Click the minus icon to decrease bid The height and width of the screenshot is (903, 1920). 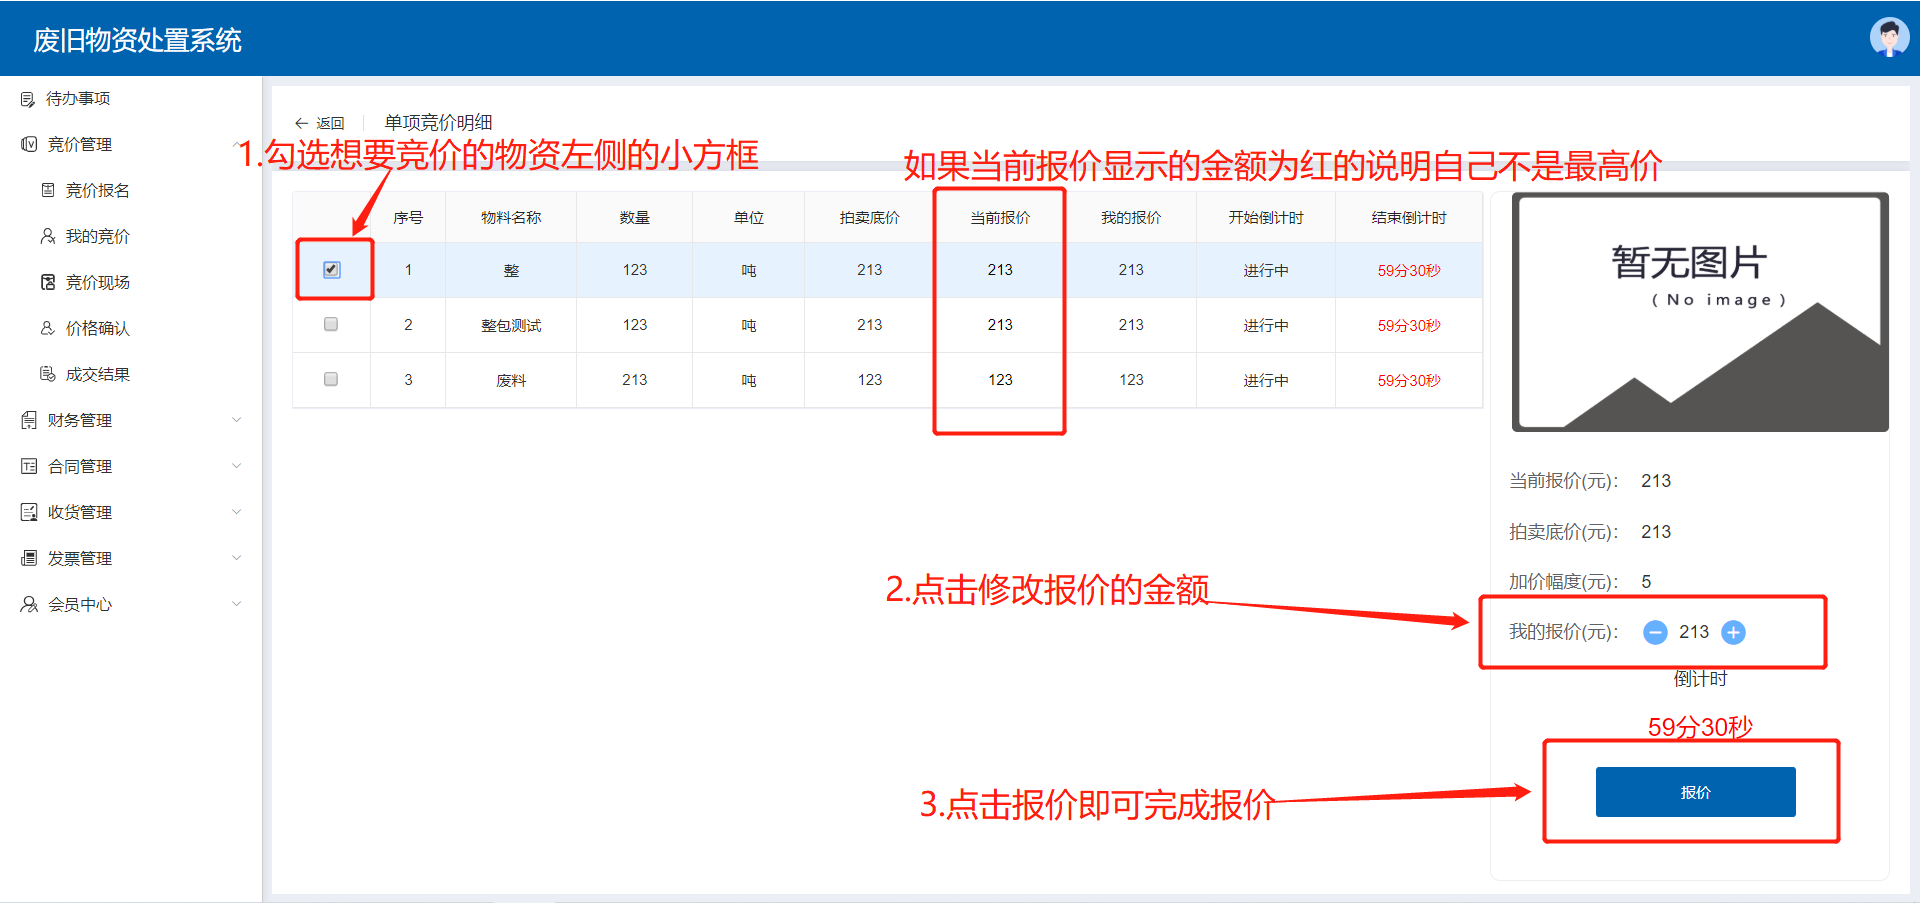[x=1655, y=632]
